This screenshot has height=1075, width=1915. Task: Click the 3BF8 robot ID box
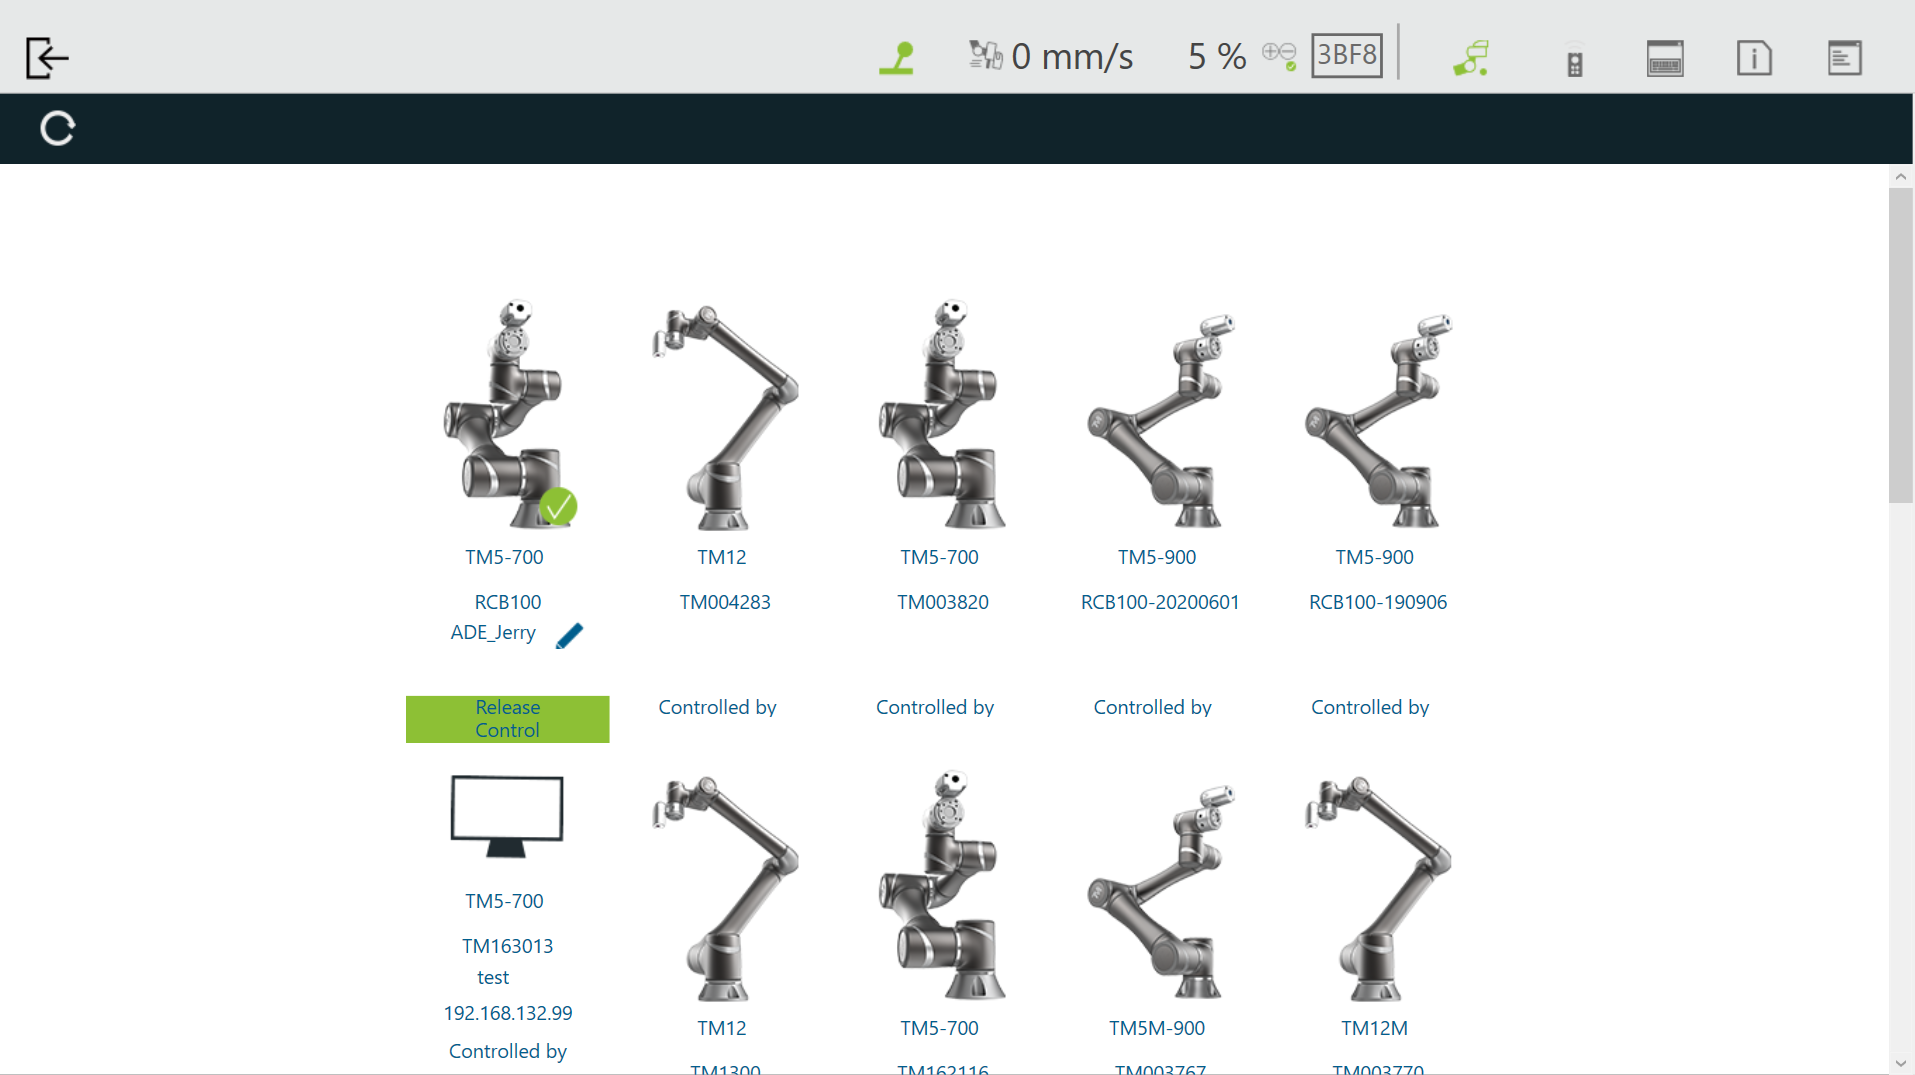click(1346, 55)
